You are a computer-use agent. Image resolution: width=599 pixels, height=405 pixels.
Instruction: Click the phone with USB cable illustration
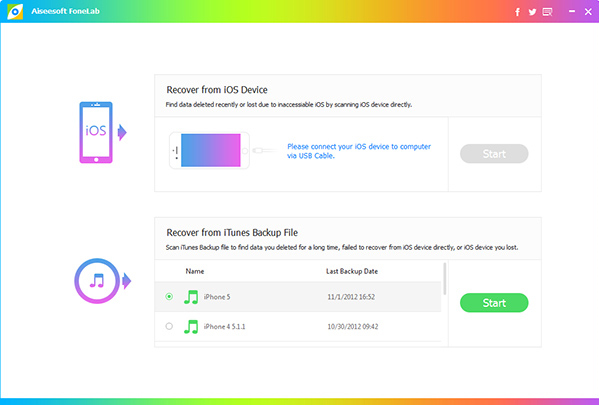tap(223, 151)
